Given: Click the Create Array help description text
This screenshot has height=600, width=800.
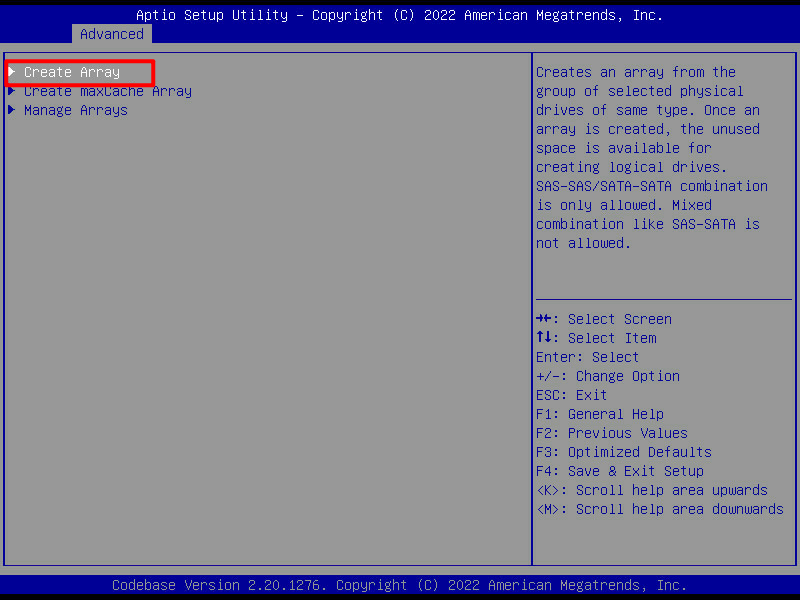Looking at the screenshot, I should [650, 157].
